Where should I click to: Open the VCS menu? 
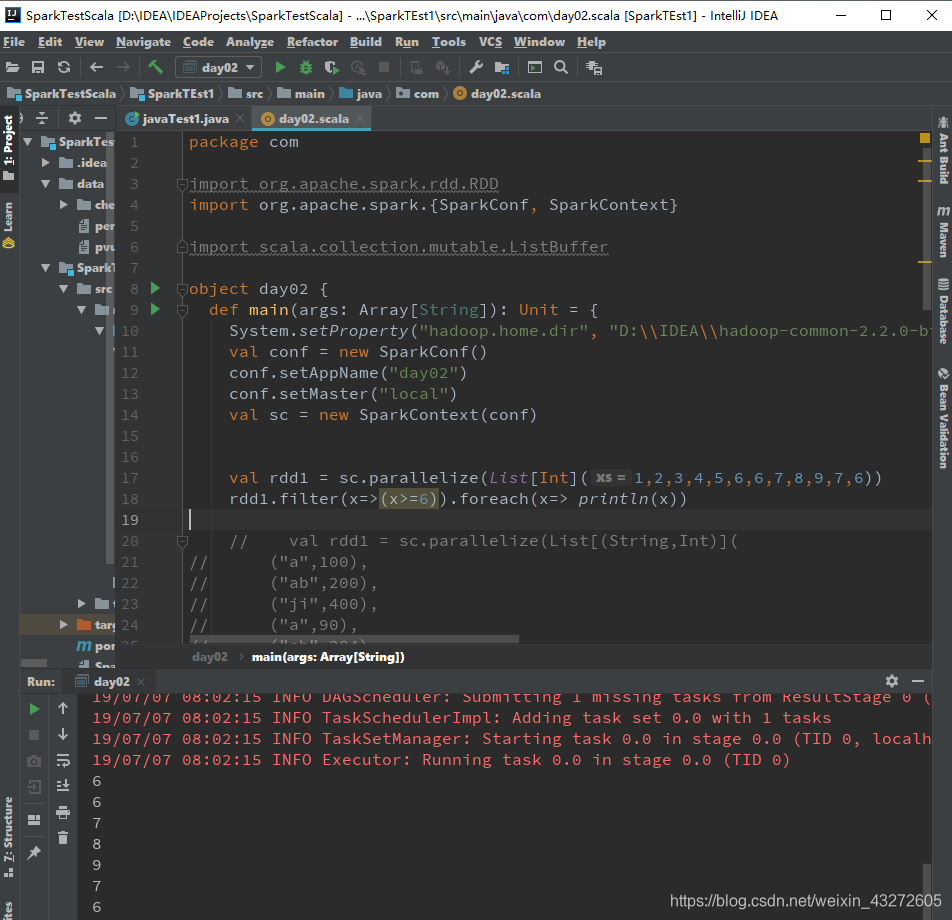(491, 42)
